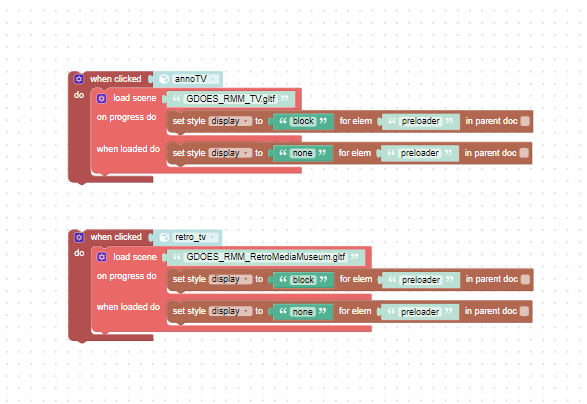Edit the 'block' value in annoTV handler
The image size is (587, 404).
[x=303, y=121]
